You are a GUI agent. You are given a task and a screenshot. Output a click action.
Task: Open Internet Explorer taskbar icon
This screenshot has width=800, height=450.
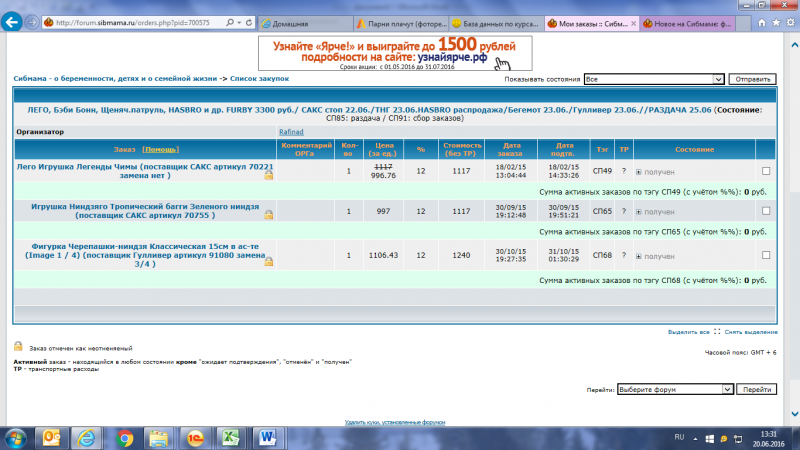point(86,438)
